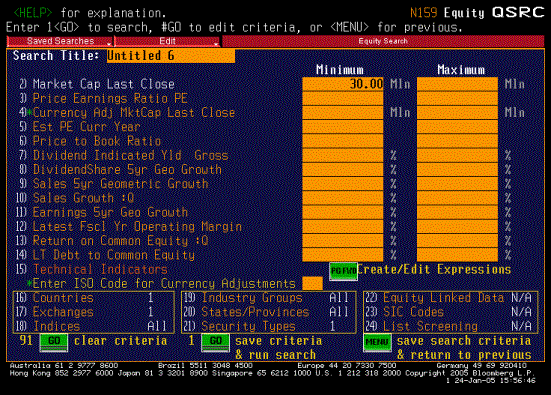
Task: Click the green PG FWD button
Action: tap(343, 271)
